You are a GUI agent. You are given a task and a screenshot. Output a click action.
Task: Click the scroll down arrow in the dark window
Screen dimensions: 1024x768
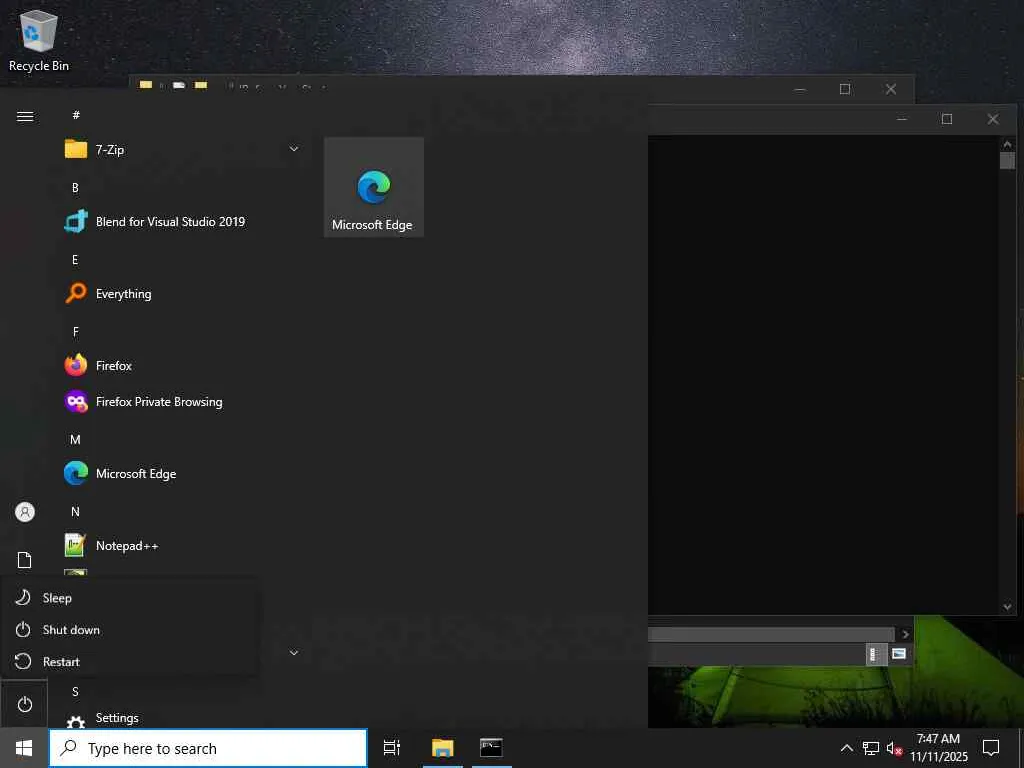(1007, 607)
